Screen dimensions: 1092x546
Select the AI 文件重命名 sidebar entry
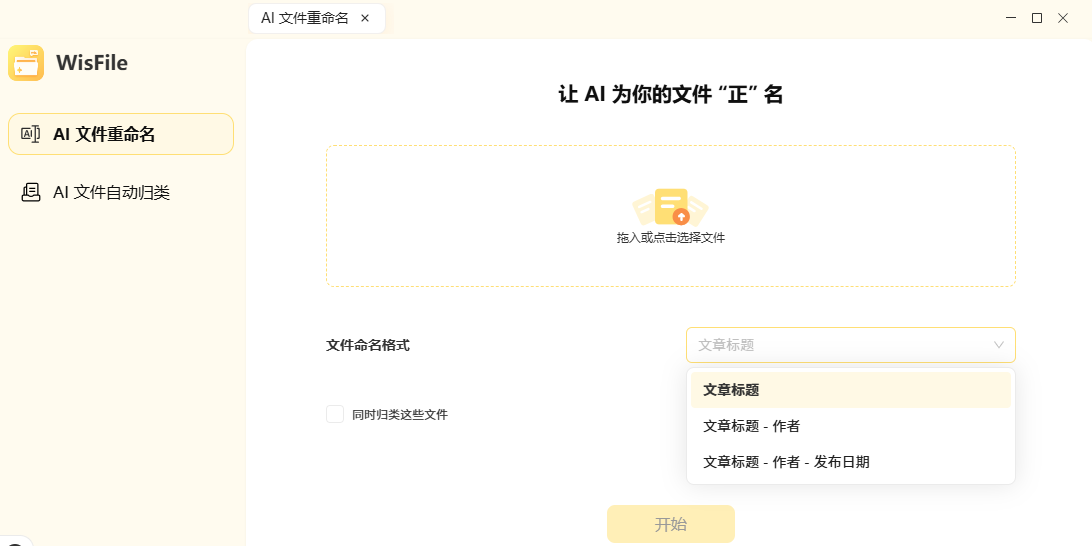pos(104,134)
